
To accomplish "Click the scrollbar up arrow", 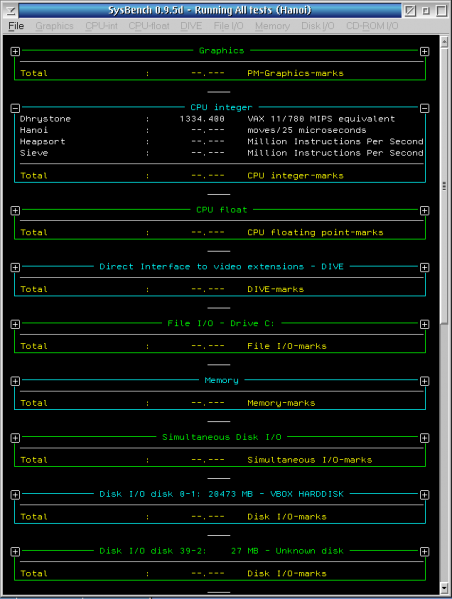I will pyautogui.click(x=444, y=42).
